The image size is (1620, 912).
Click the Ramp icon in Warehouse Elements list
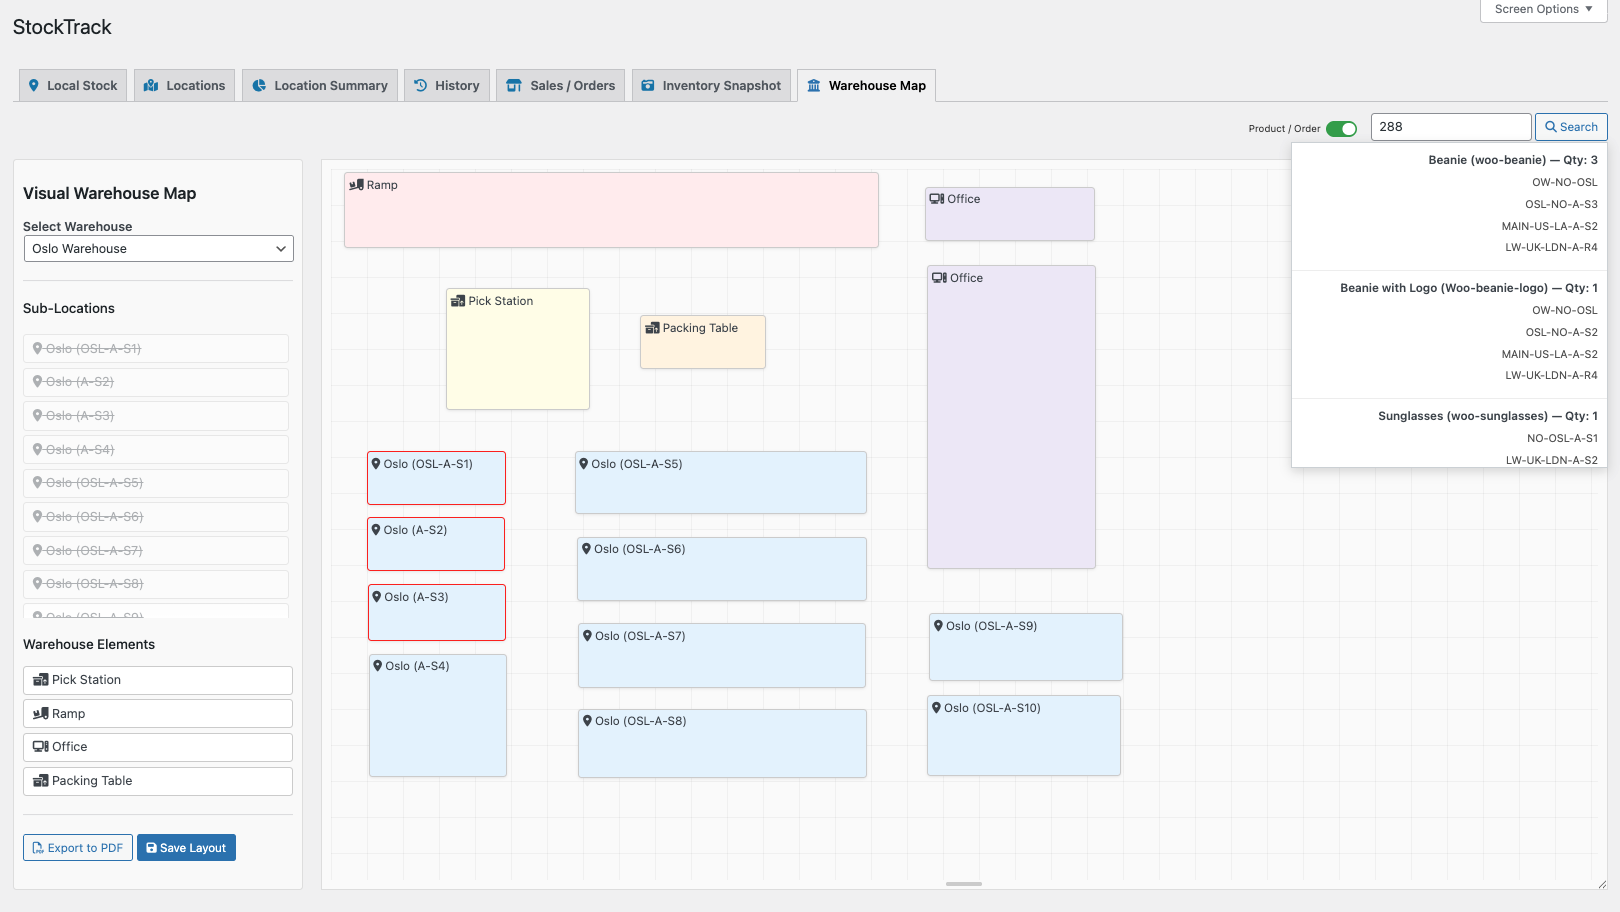click(x=41, y=714)
